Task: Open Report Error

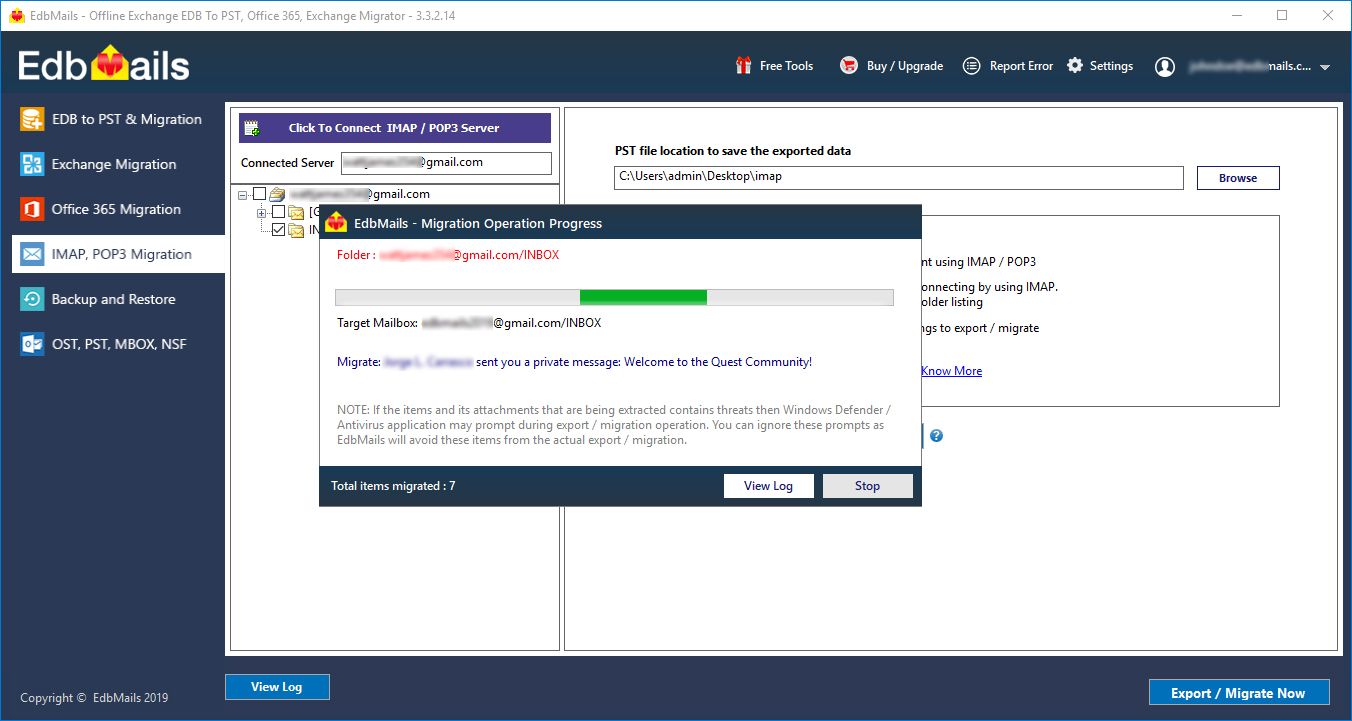Action: (1008, 66)
